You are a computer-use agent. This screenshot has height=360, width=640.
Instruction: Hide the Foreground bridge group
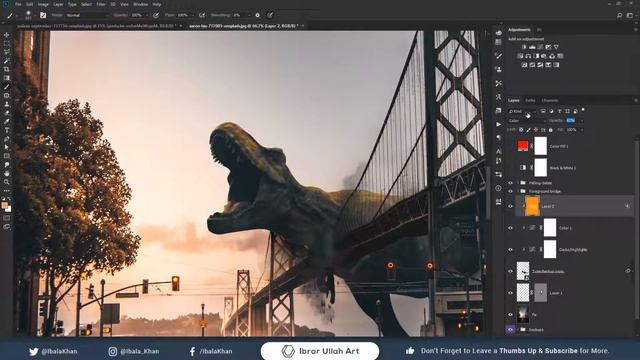click(510, 191)
